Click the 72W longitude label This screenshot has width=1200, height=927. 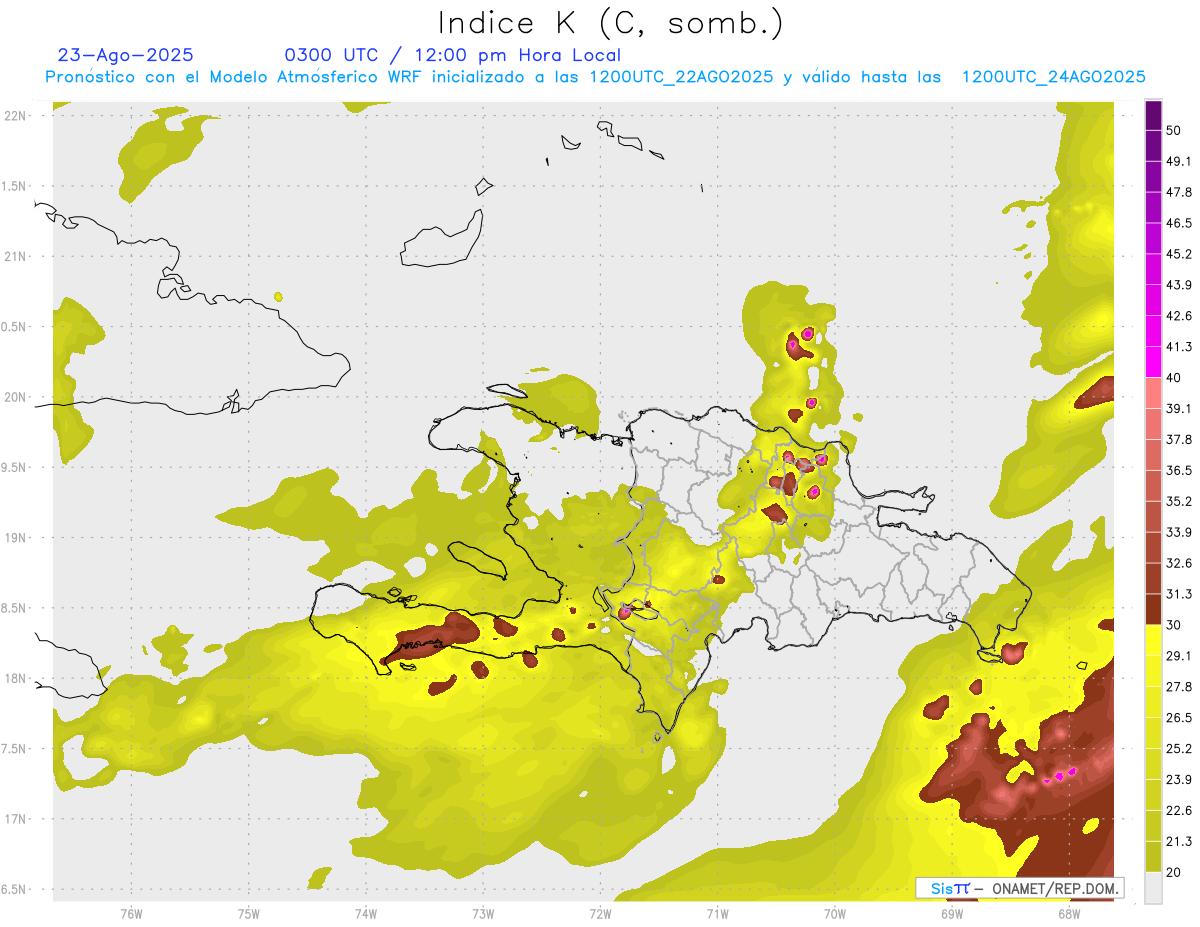[600, 913]
